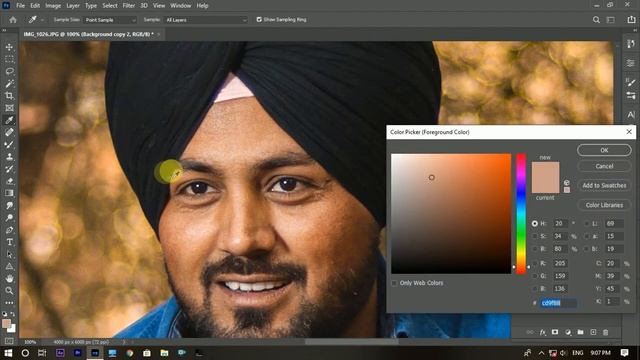This screenshot has height=360, width=640.
Task: Enable Only Web Colors checkbox
Action: click(x=394, y=283)
